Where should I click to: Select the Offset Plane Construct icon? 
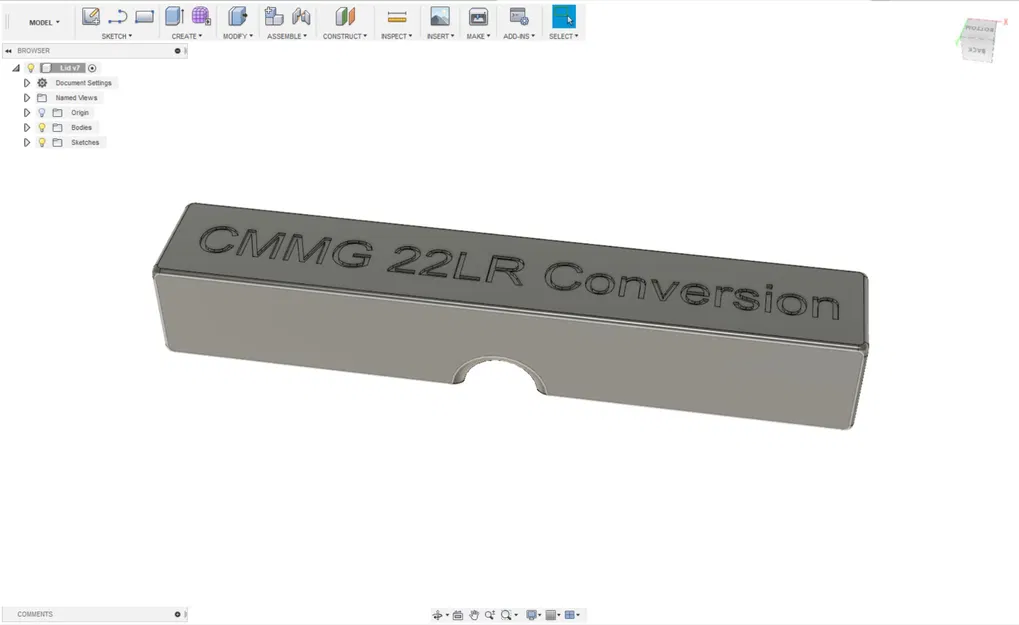coord(345,16)
